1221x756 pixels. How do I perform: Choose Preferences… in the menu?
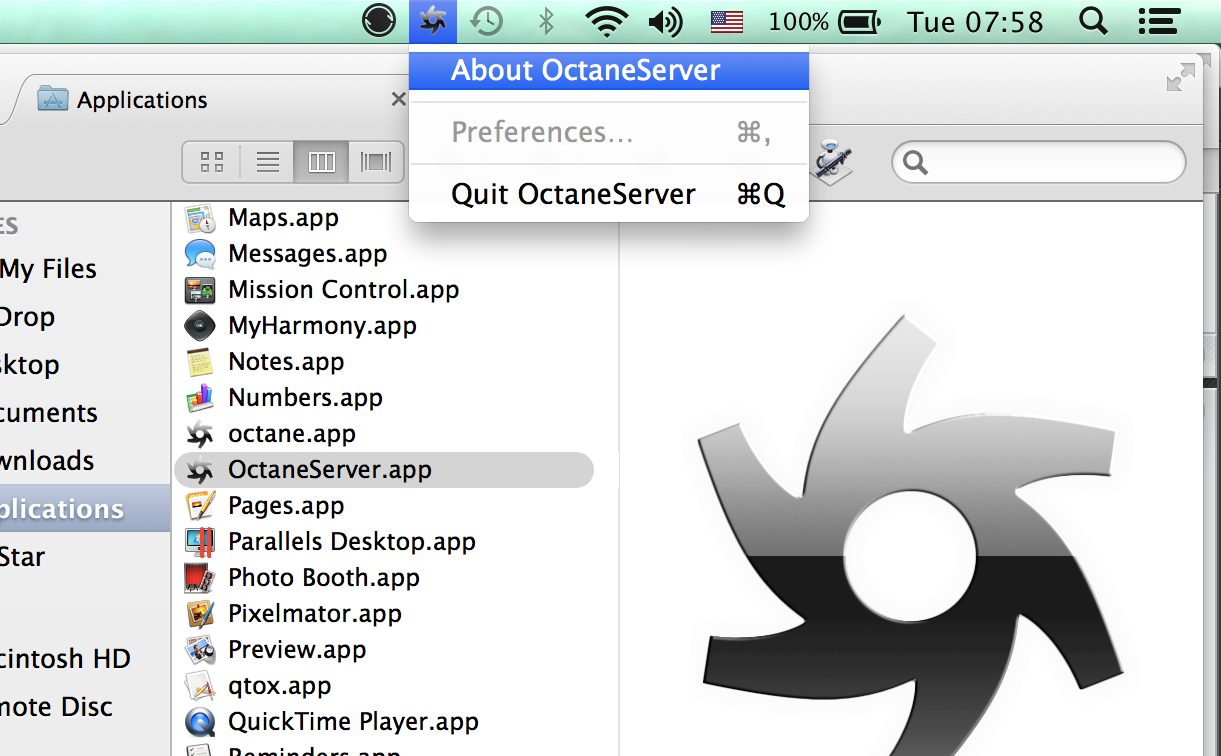[609, 132]
